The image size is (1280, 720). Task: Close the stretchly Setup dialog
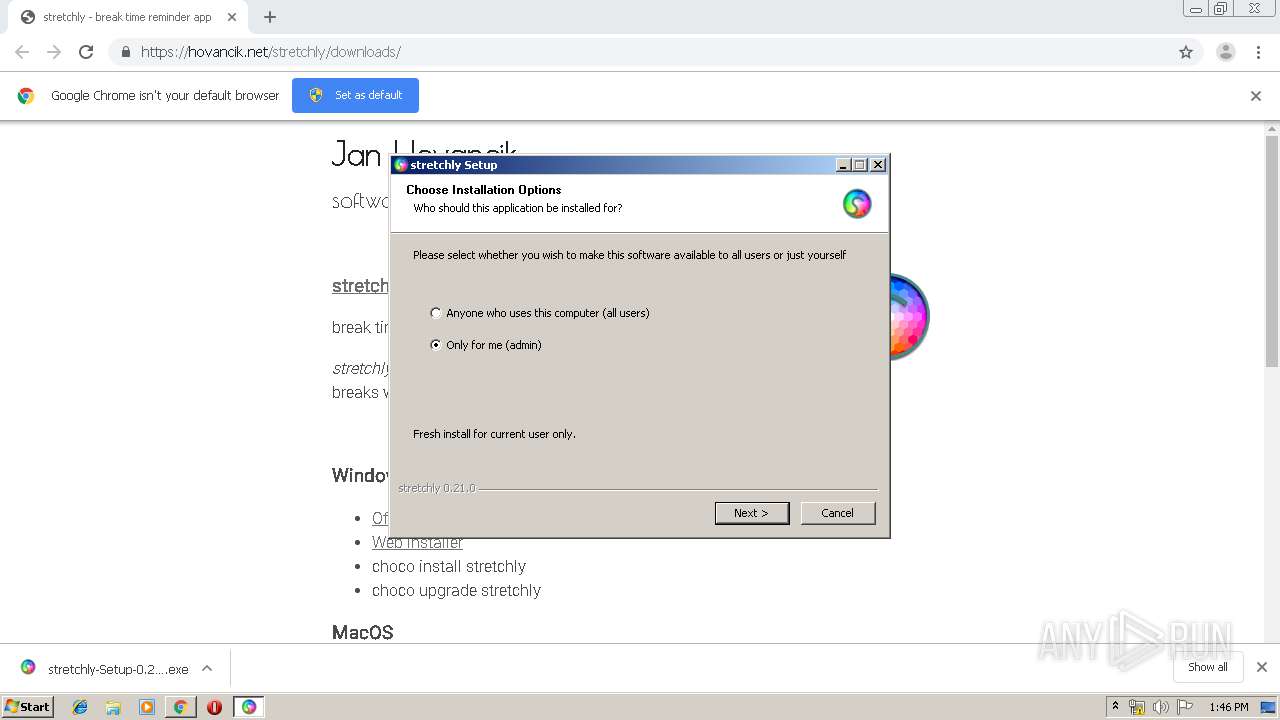point(878,165)
